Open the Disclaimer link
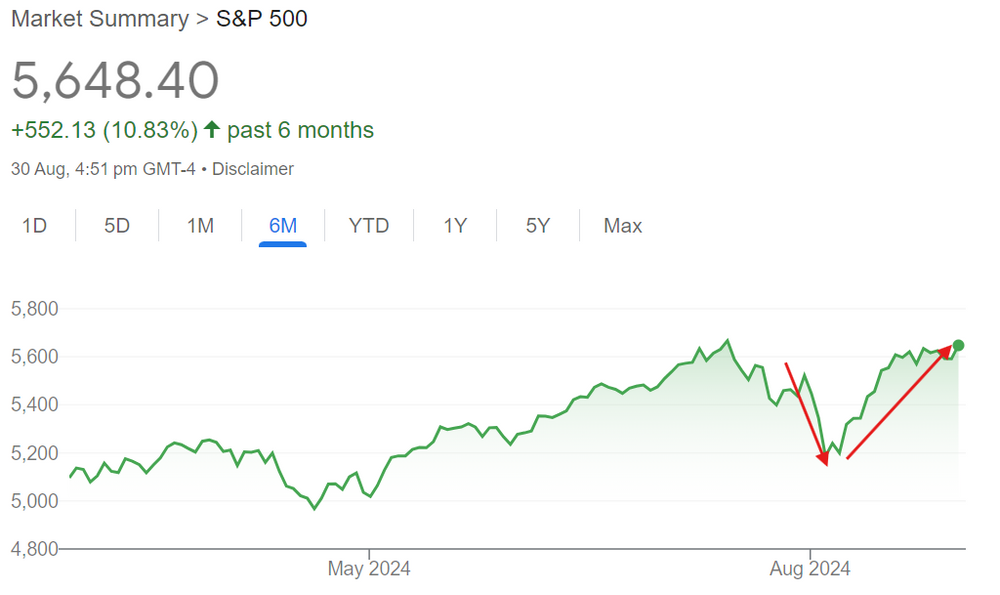The width and height of the screenshot is (1000, 595). point(253,169)
